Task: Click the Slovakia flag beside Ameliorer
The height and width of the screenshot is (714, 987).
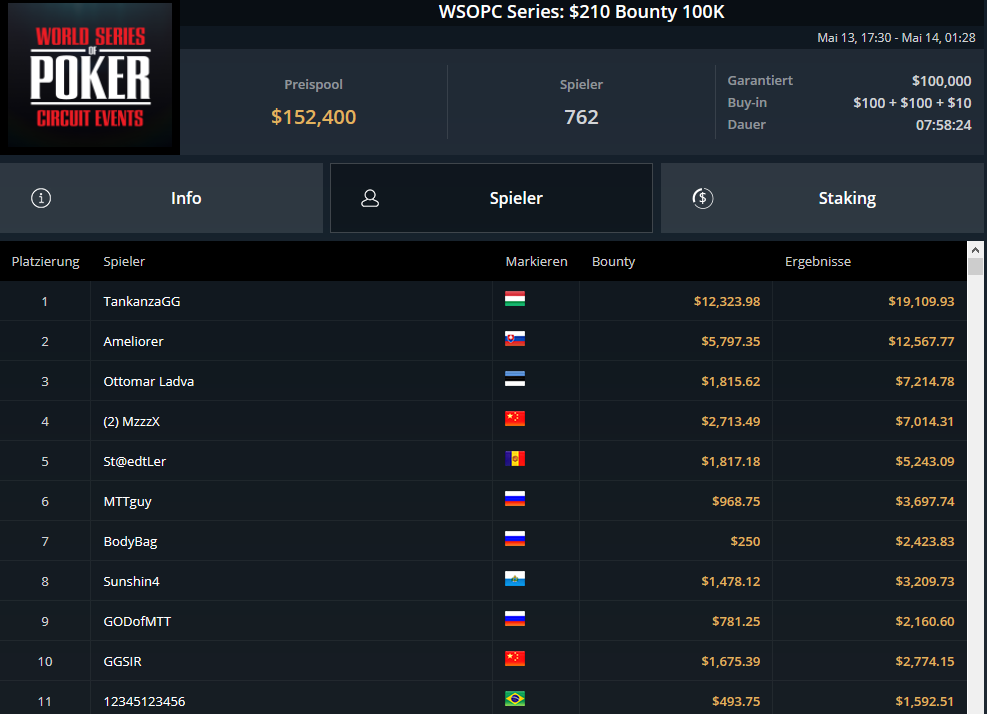Action: (x=515, y=339)
